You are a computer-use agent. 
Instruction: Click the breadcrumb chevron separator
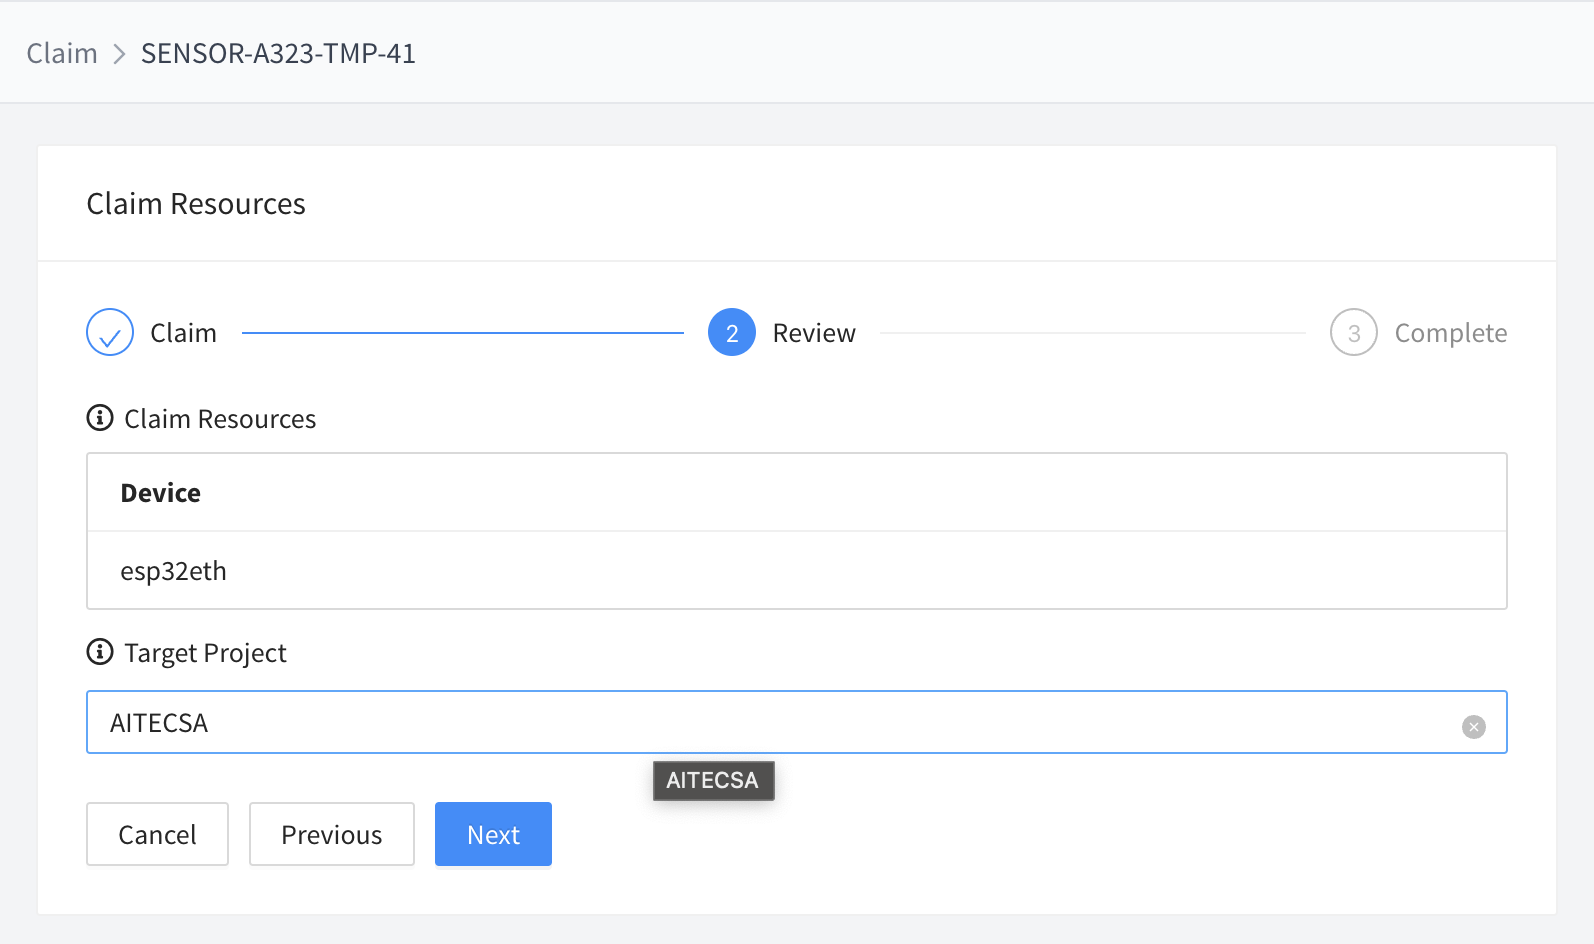(x=119, y=54)
